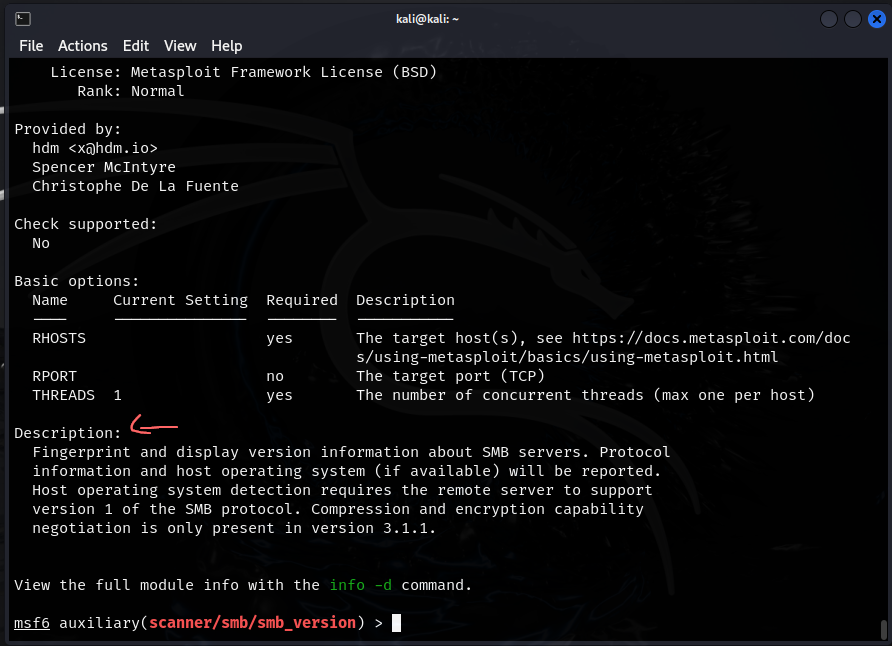This screenshot has height=646, width=892.
Task: Click the maximize window circle button
Action: tap(853, 19)
